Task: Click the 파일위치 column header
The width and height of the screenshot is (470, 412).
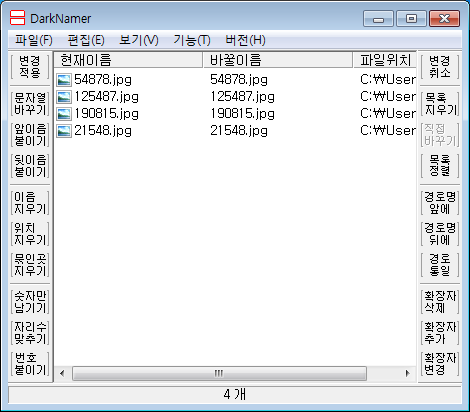Action: [x=385, y=60]
